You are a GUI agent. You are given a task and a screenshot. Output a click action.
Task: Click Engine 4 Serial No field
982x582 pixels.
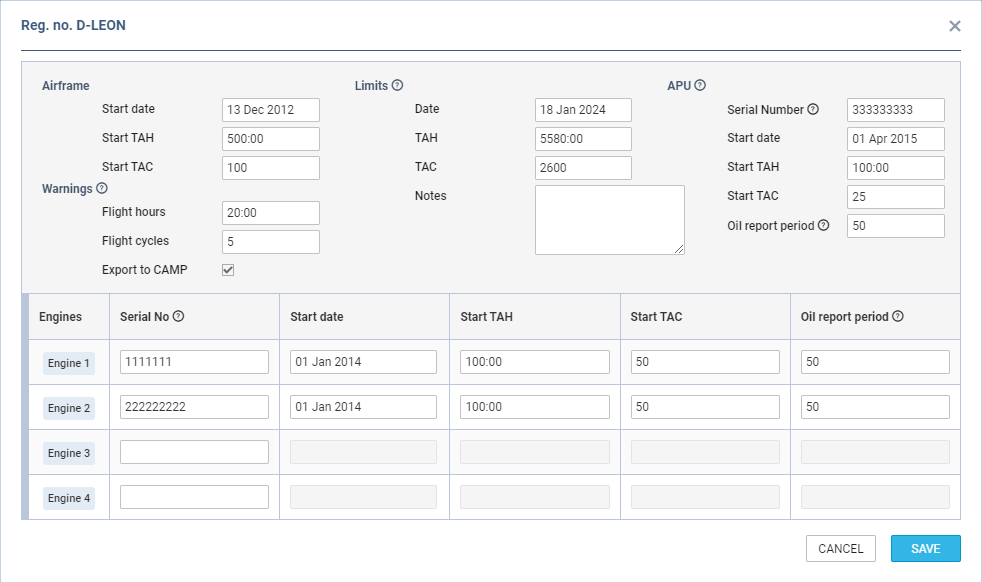click(x=194, y=497)
